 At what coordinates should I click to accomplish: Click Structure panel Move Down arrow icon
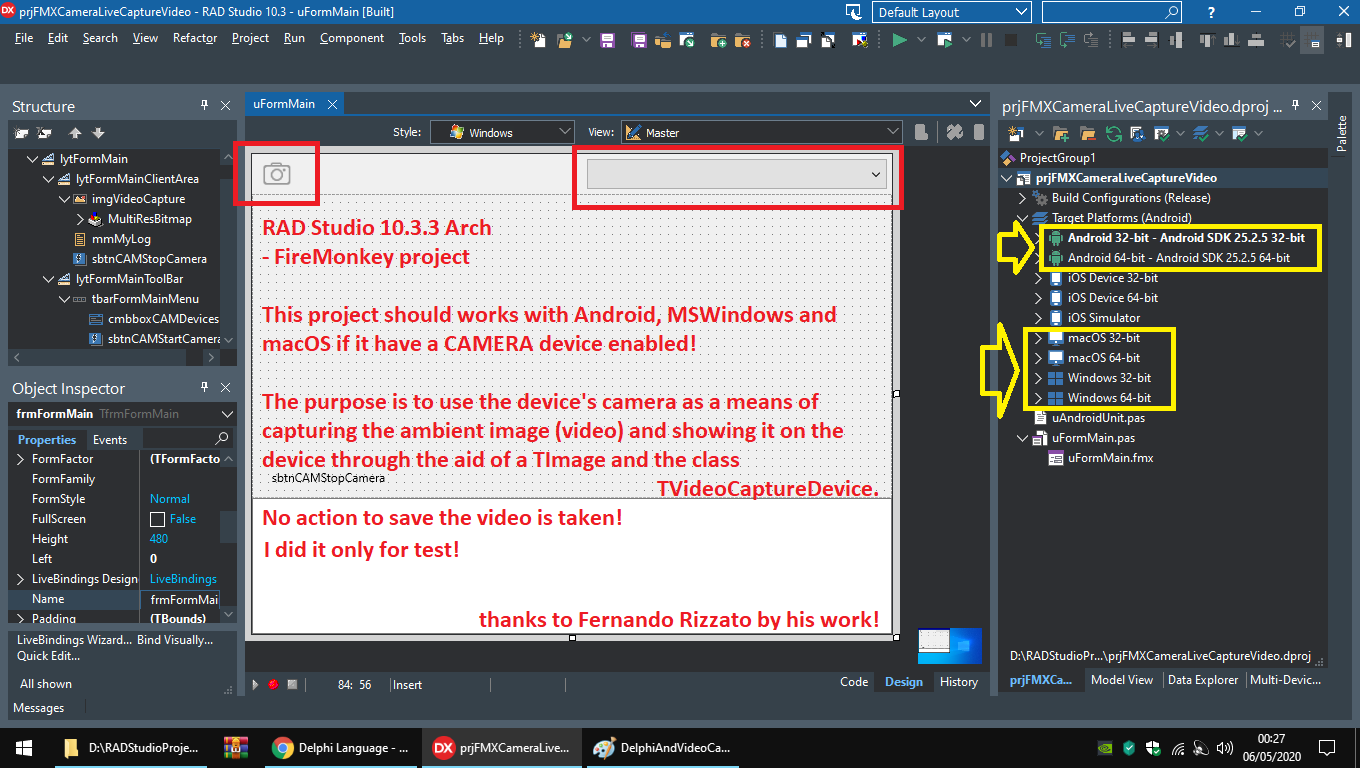(98, 133)
